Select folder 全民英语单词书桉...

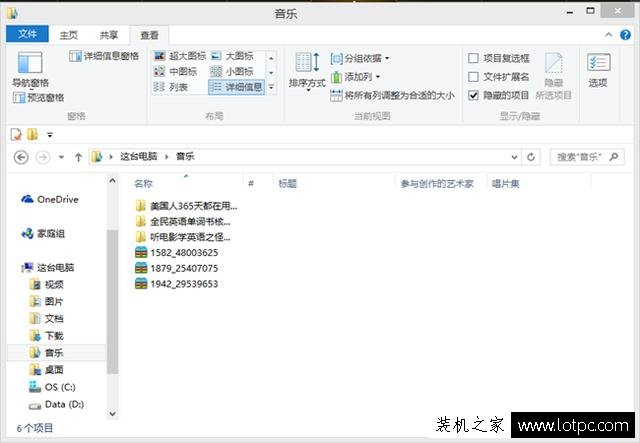183,222
